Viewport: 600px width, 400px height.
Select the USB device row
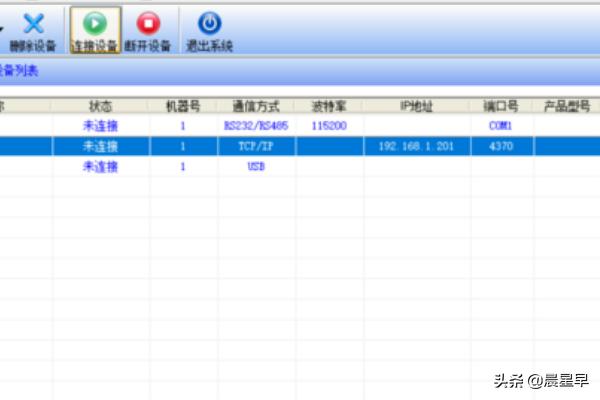pyautogui.click(x=256, y=166)
